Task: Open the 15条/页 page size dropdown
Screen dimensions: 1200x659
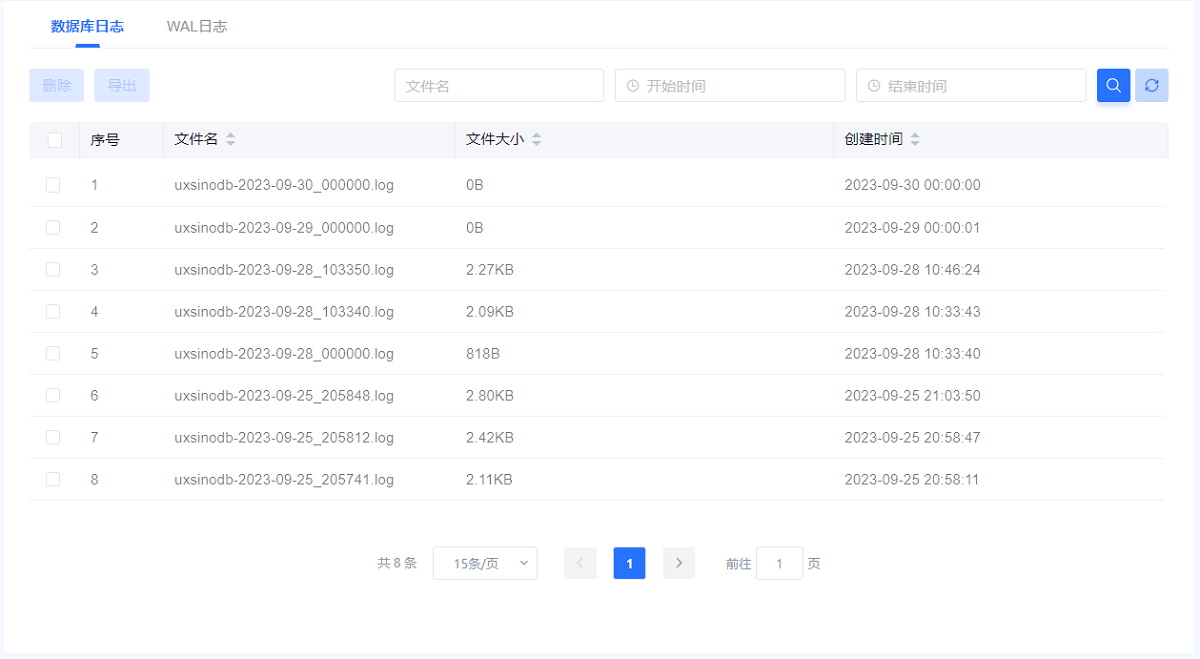Action: pos(485,563)
